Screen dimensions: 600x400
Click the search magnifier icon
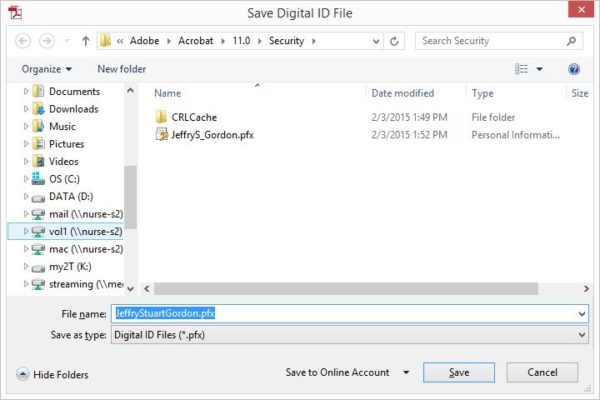(x=572, y=41)
